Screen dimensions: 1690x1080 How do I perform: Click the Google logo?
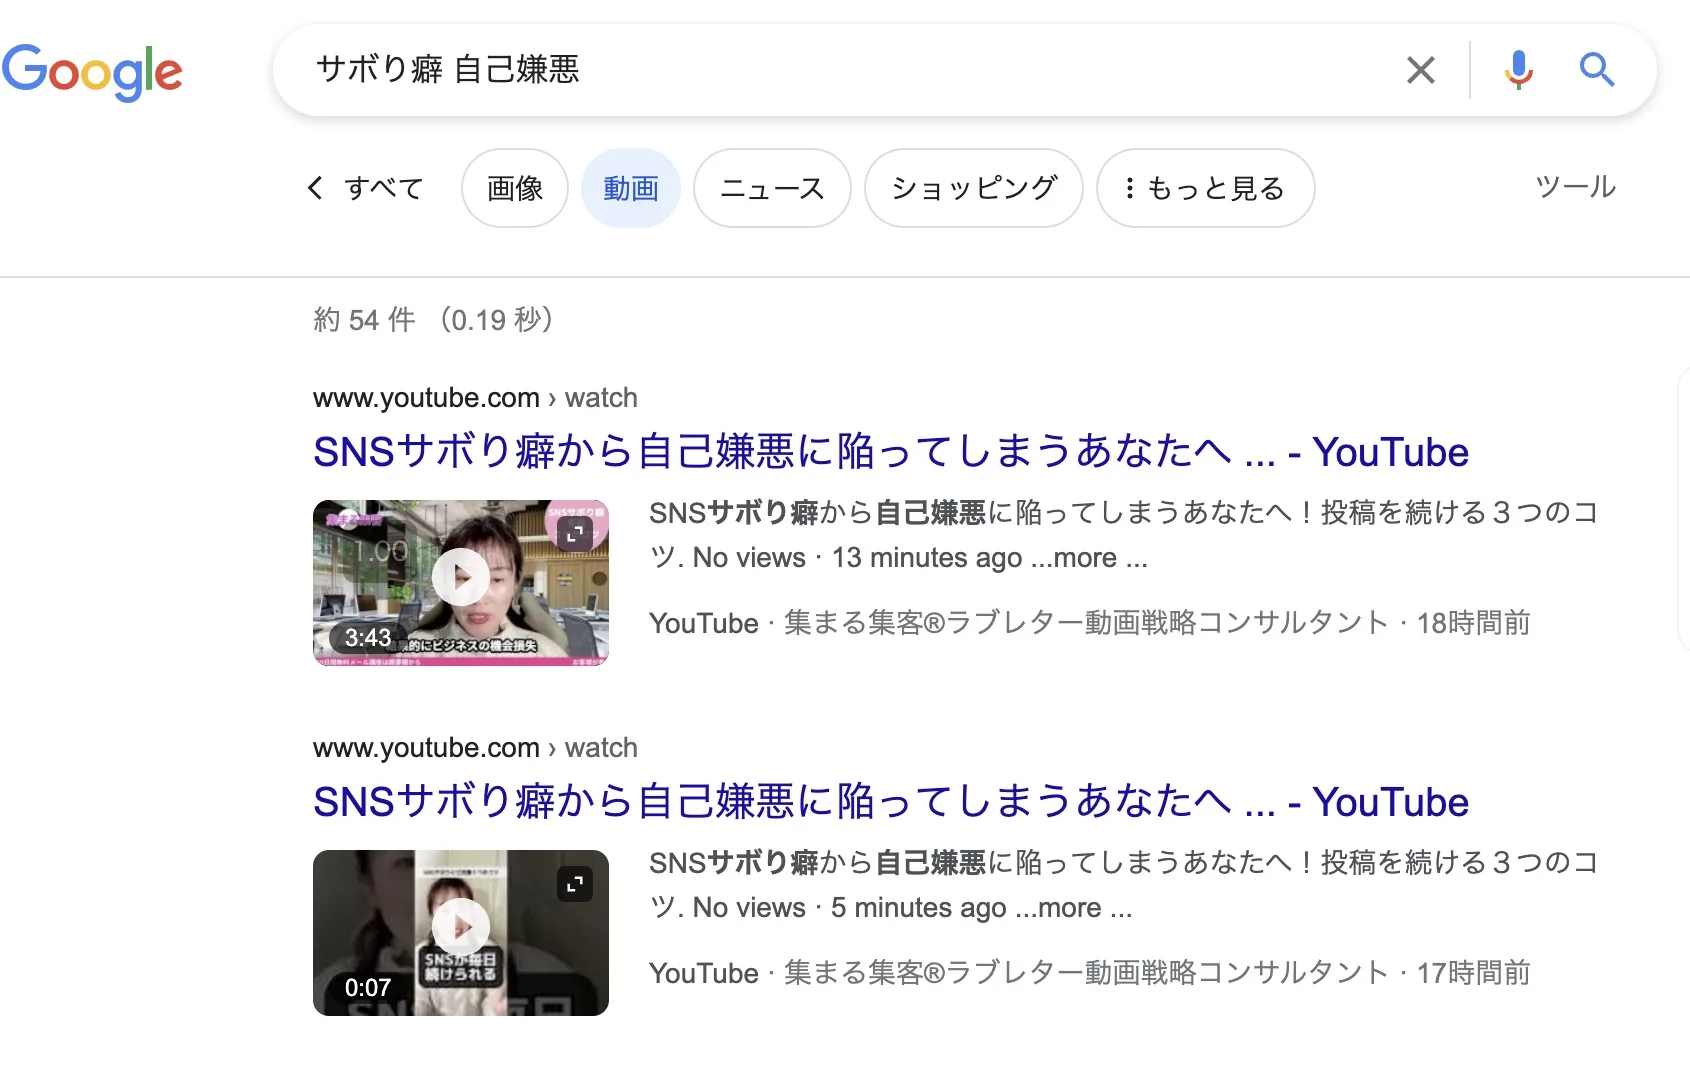point(92,72)
